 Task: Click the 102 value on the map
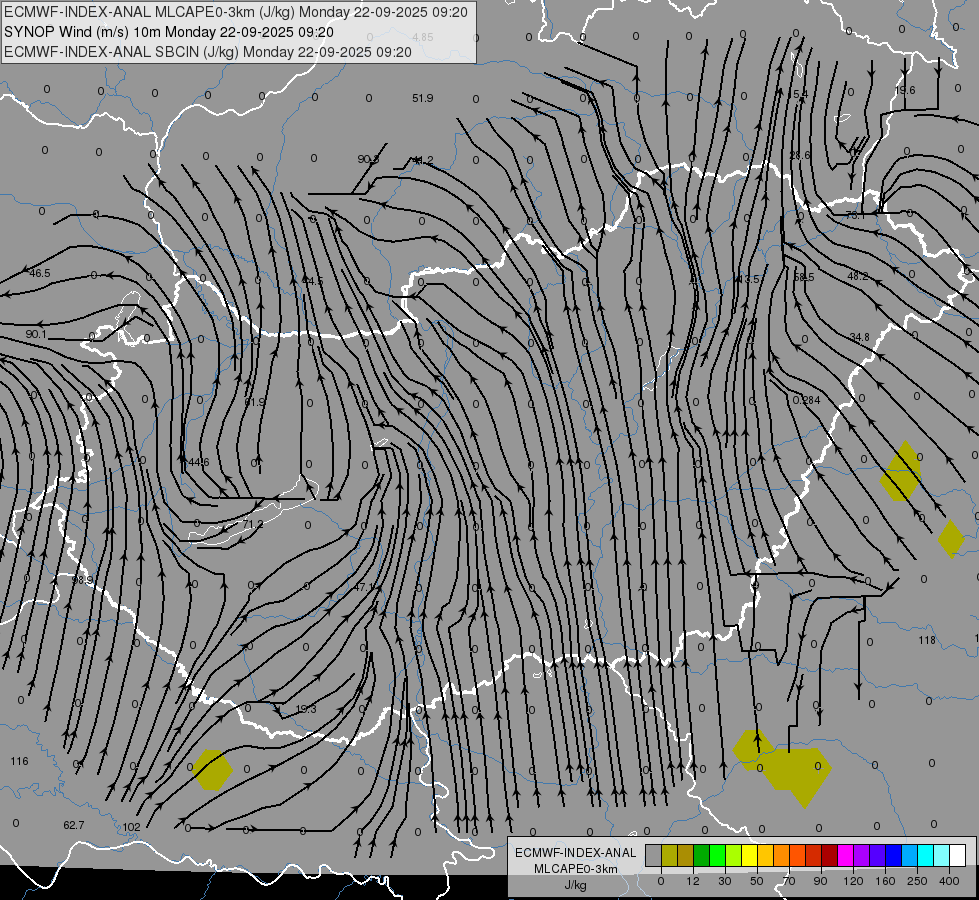pyautogui.click(x=131, y=827)
